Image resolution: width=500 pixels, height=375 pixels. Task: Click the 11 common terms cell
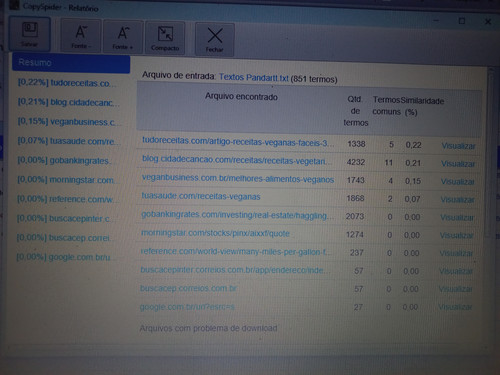click(x=388, y=163)
